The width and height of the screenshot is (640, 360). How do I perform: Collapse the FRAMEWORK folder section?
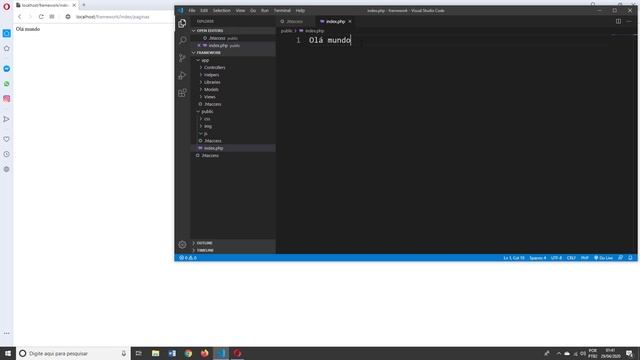233,53
